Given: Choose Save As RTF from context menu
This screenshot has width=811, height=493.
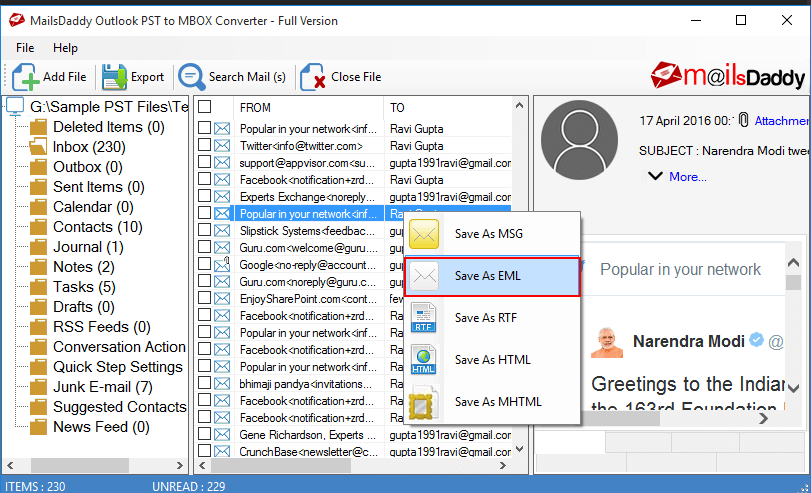Looking at the screenshot, I should coord(492,318).
